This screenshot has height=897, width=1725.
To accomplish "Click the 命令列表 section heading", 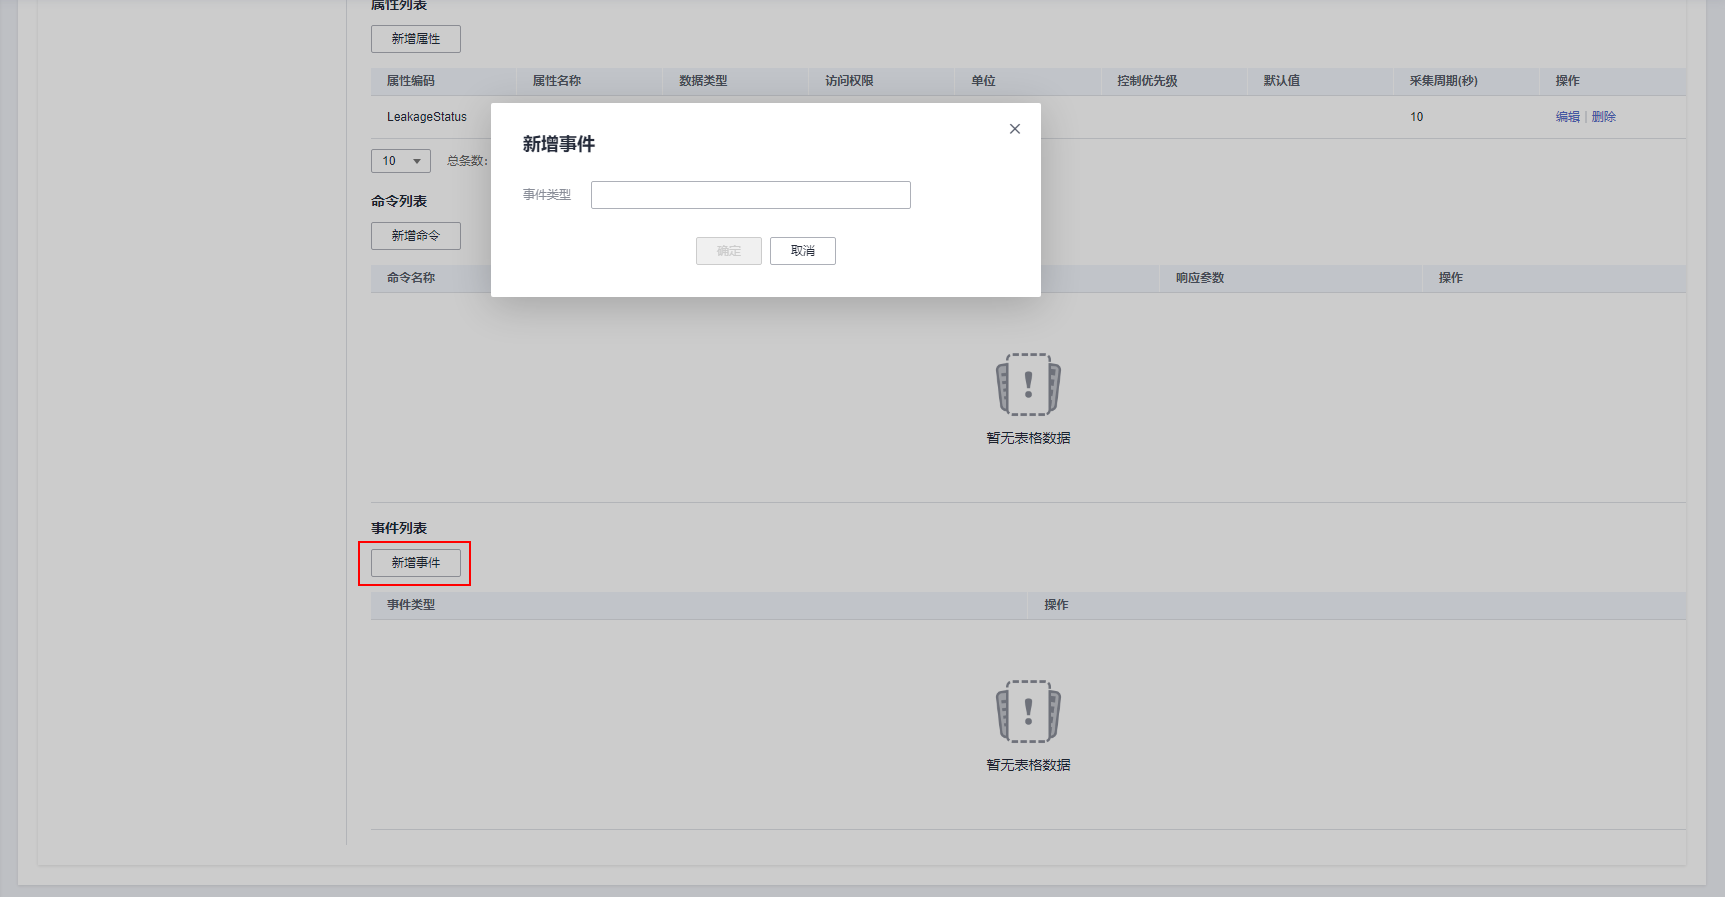I will pos(399,201).
